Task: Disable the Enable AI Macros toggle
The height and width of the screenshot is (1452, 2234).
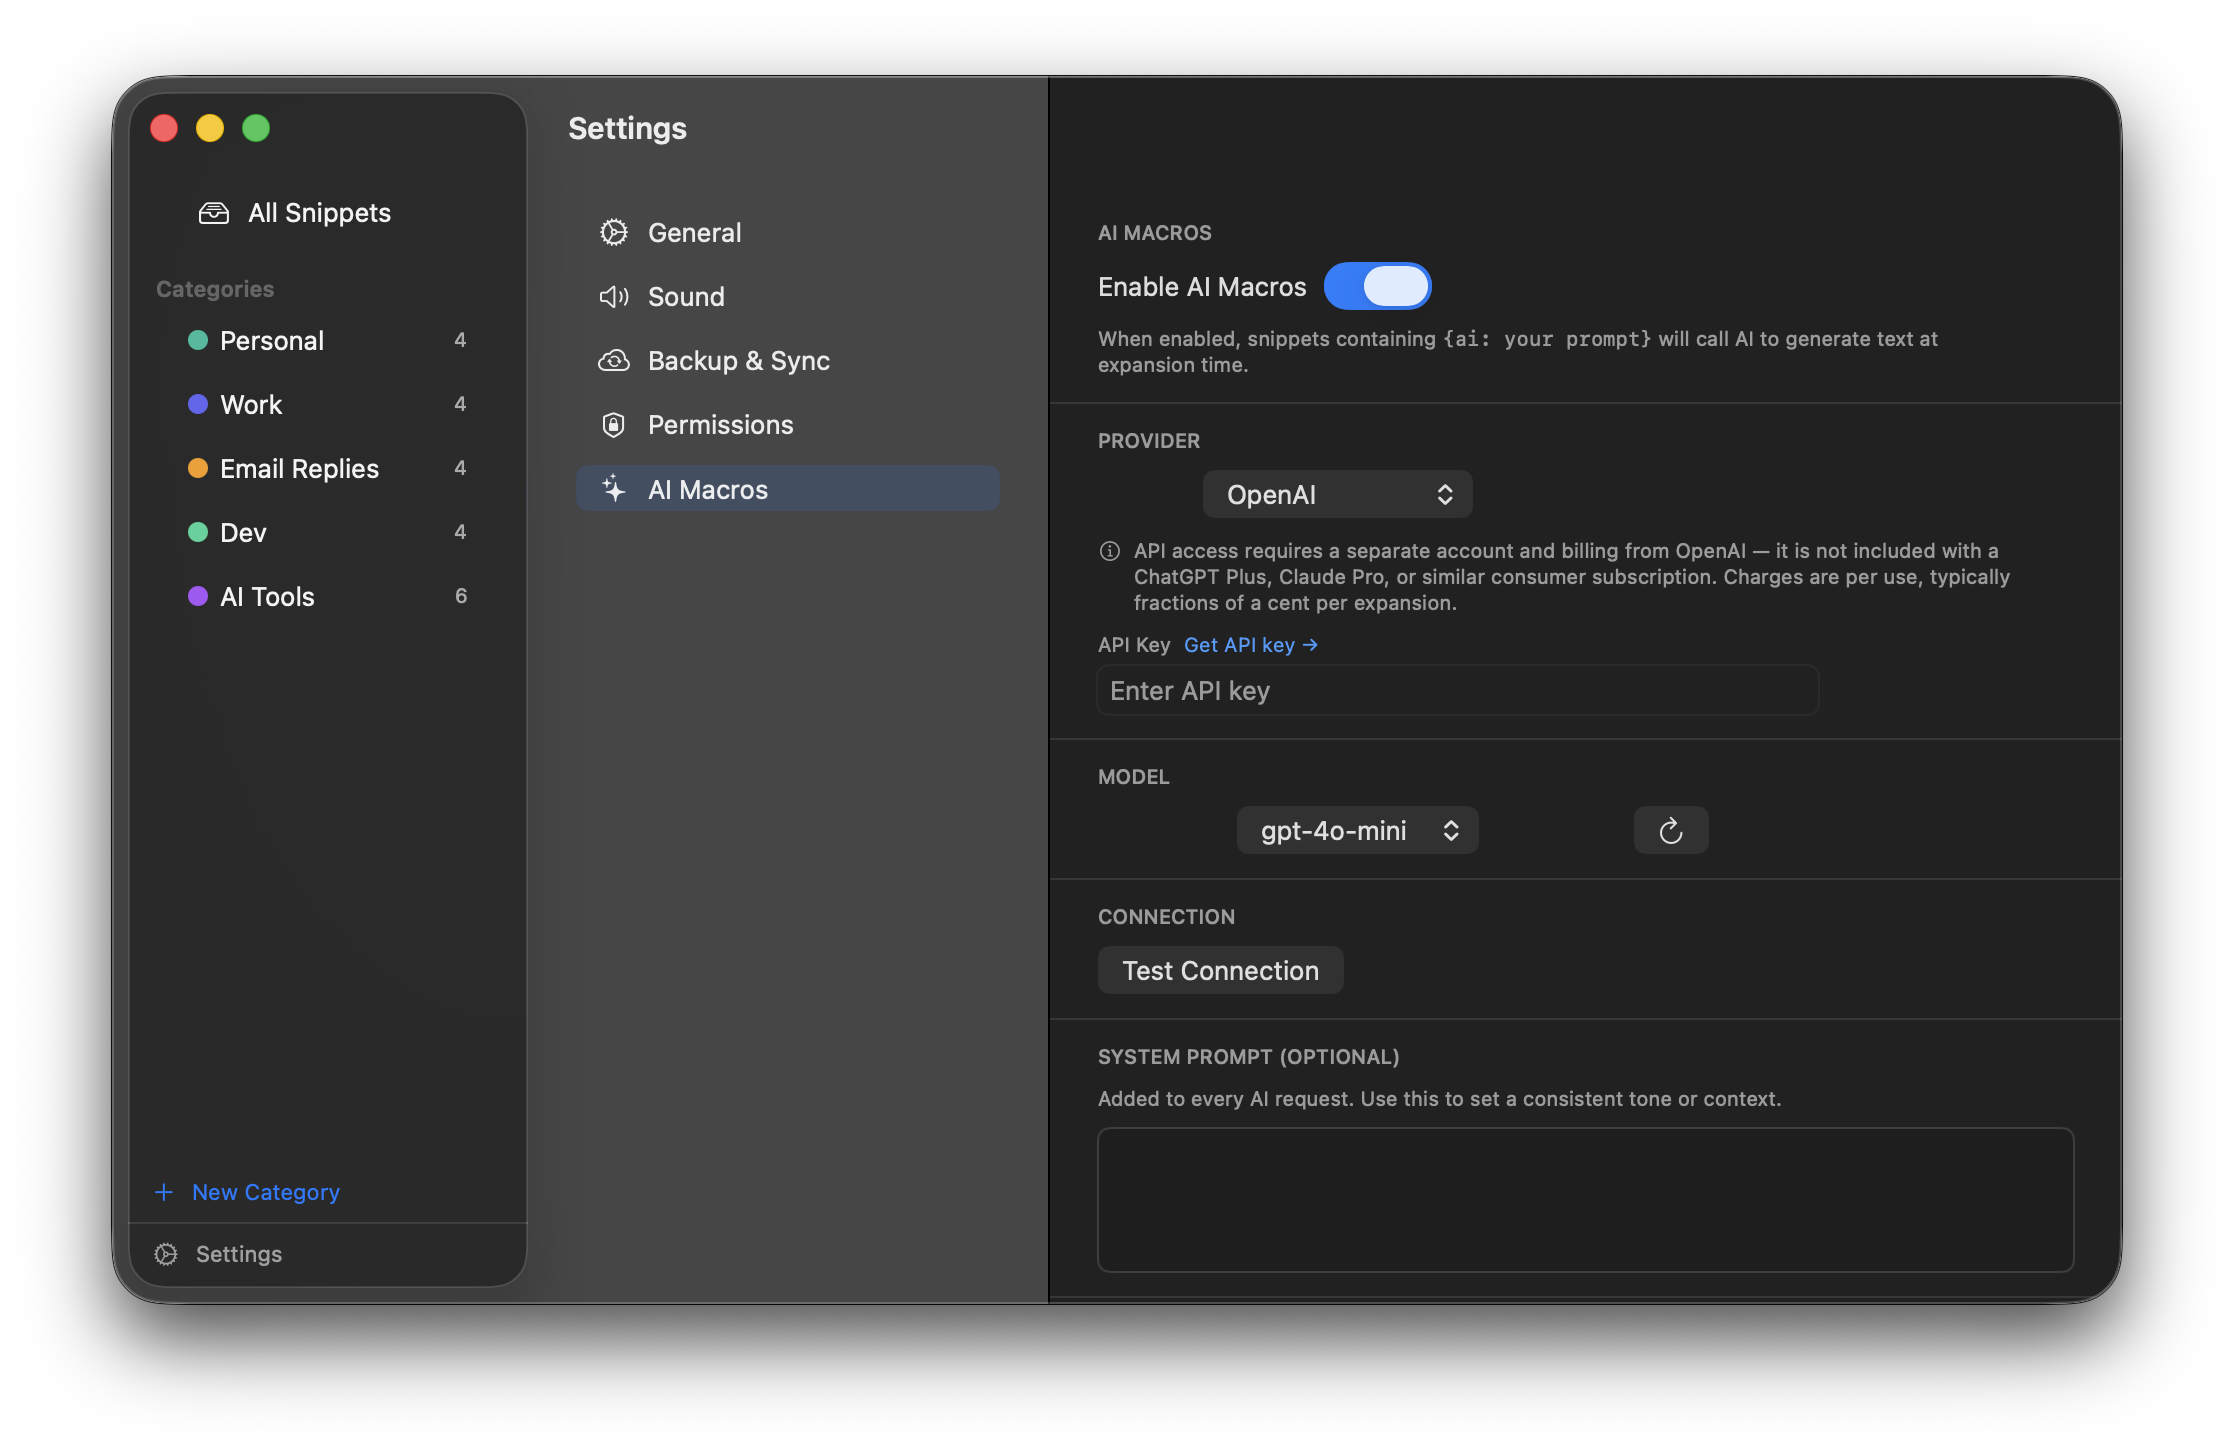Action: tap(1378, 286)
